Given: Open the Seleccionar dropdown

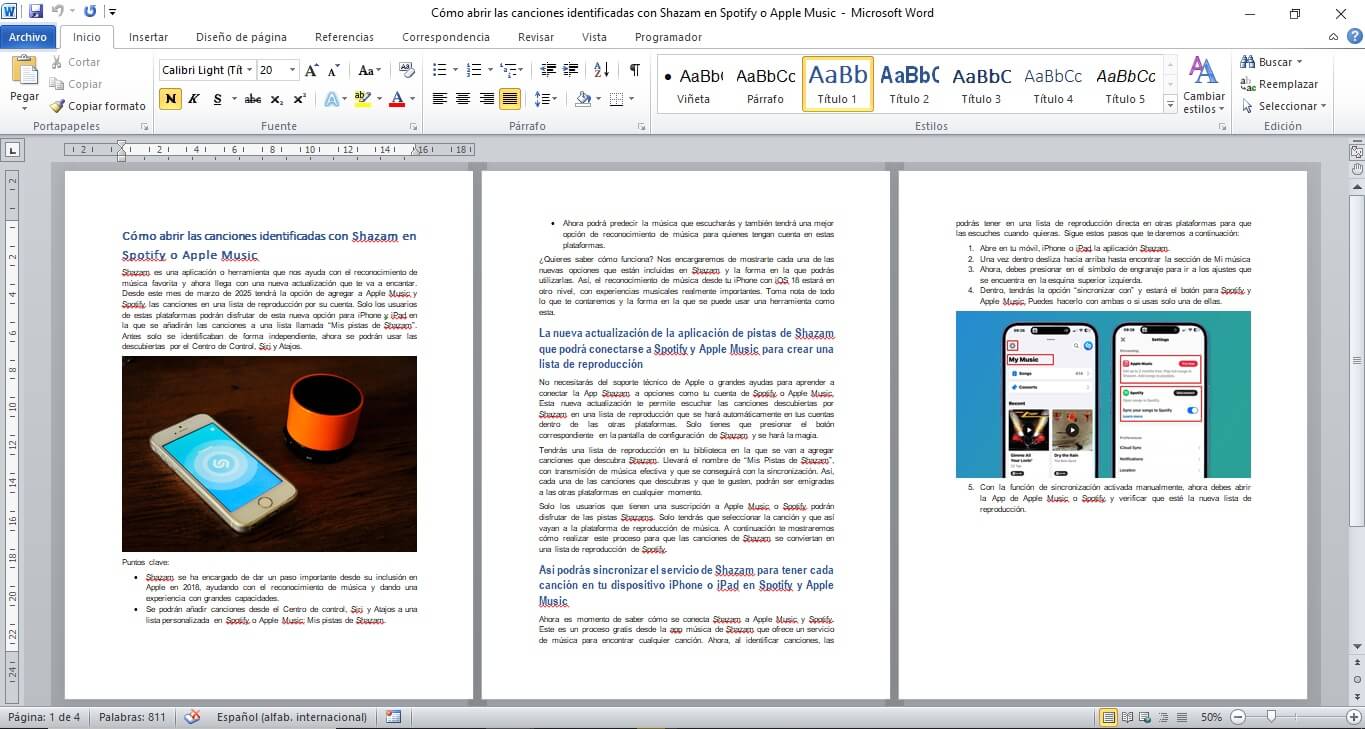Looking at the screenshot, I should (x=1283, y=106).
